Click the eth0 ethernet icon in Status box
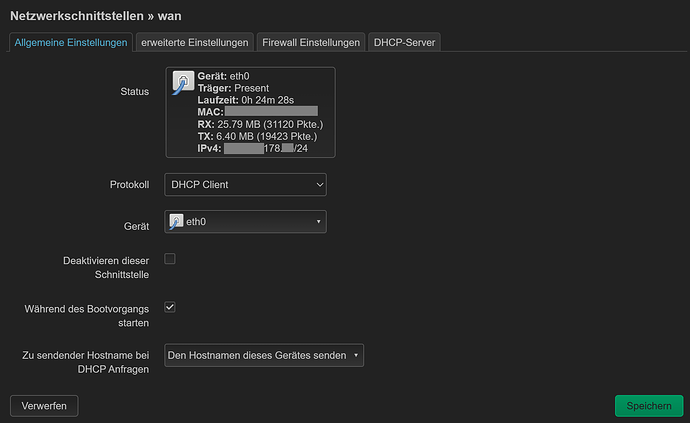This screenshot has width=690, height=423. coord(182,84)
